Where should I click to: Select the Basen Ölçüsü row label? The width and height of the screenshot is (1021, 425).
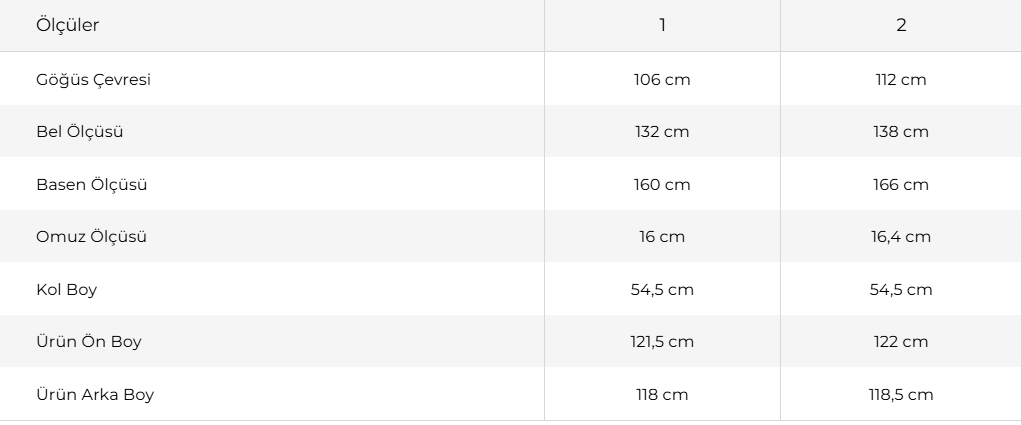(x=92, y=185)
